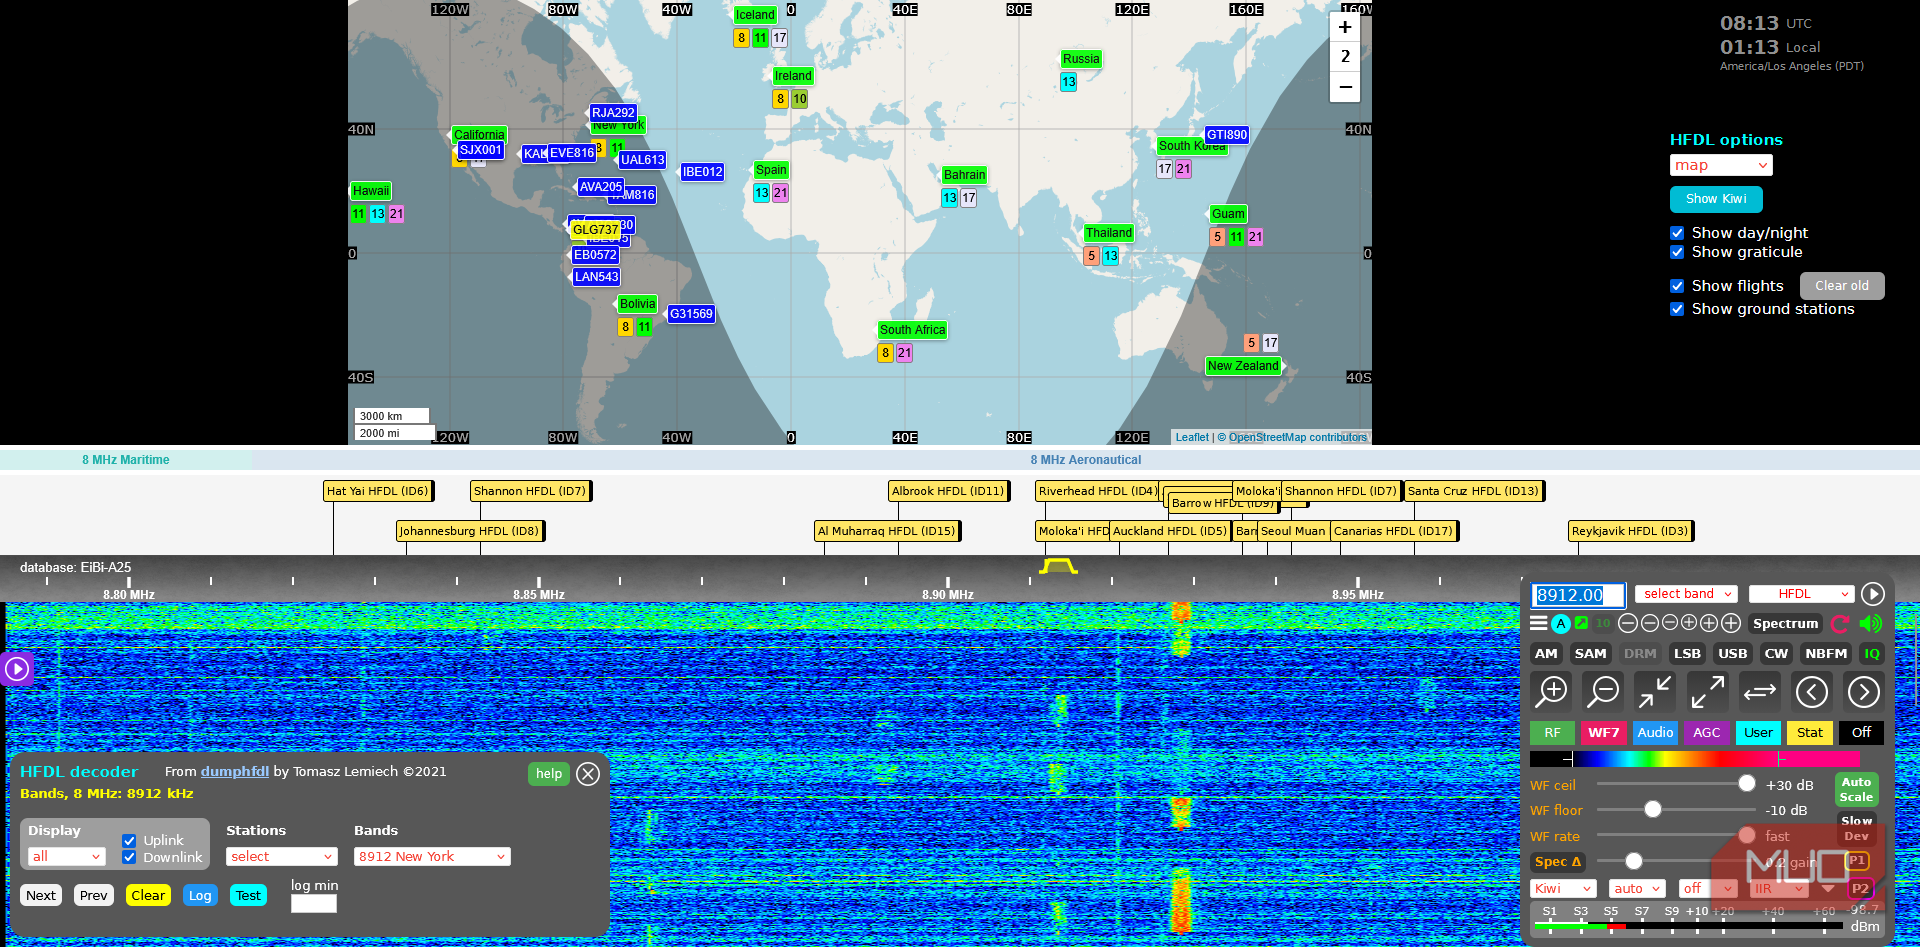Switch to the AGC tab
Viewport: 1920px width, 947px height.
tap(1707, 733)
